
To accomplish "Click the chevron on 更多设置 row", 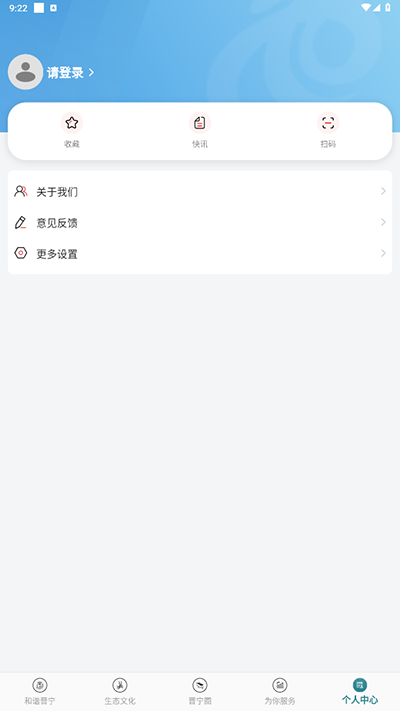I will [x=383, y=253].
